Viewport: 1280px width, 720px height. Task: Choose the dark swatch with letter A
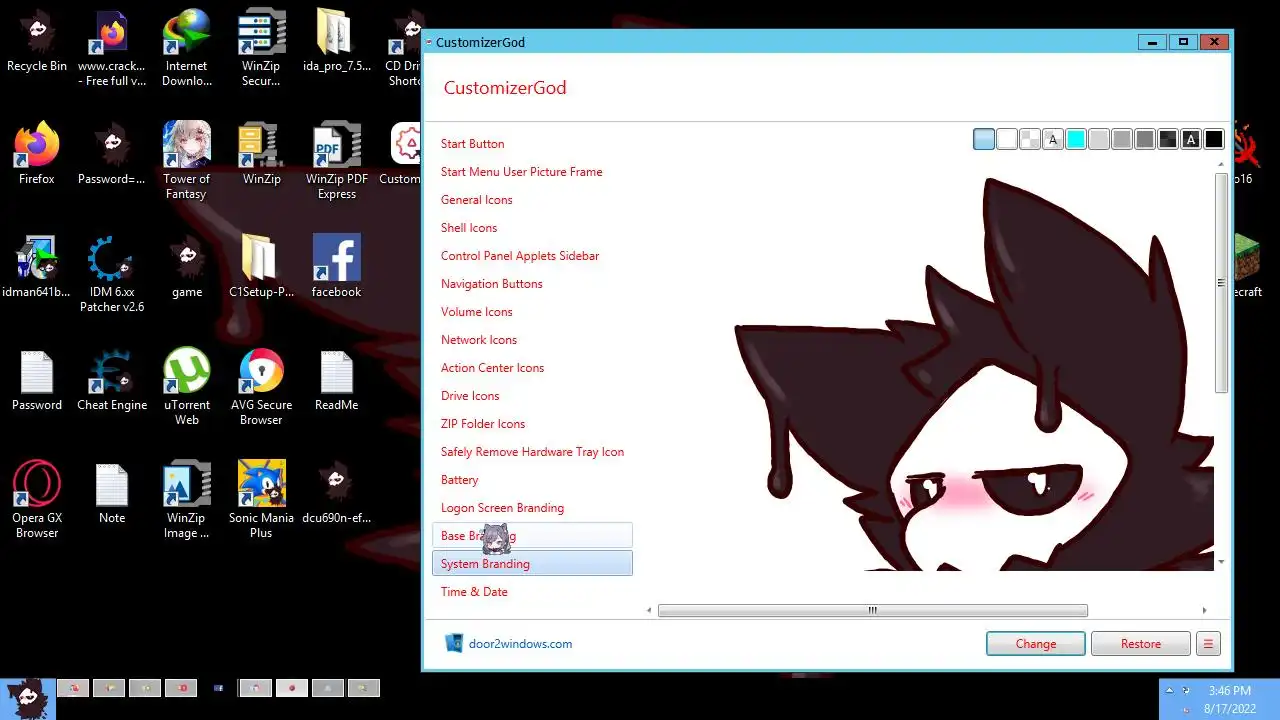coord(1191,140)
